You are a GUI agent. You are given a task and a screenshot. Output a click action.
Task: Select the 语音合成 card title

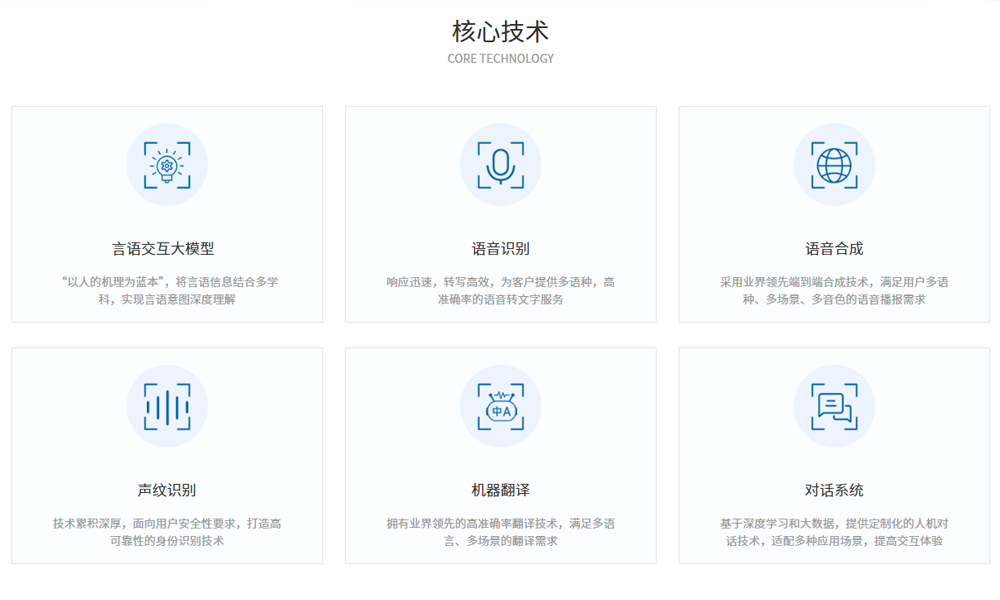point(834,249)
